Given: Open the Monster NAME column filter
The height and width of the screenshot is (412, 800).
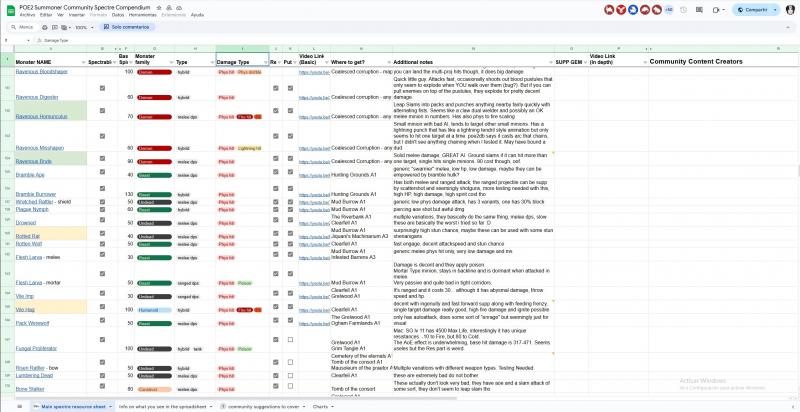Looking at the screenshot, I should 83,62.
